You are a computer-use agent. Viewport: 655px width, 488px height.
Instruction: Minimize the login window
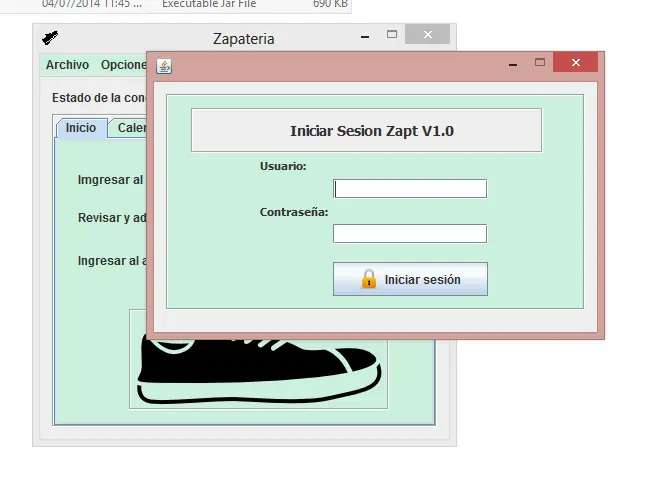[513, 64]
